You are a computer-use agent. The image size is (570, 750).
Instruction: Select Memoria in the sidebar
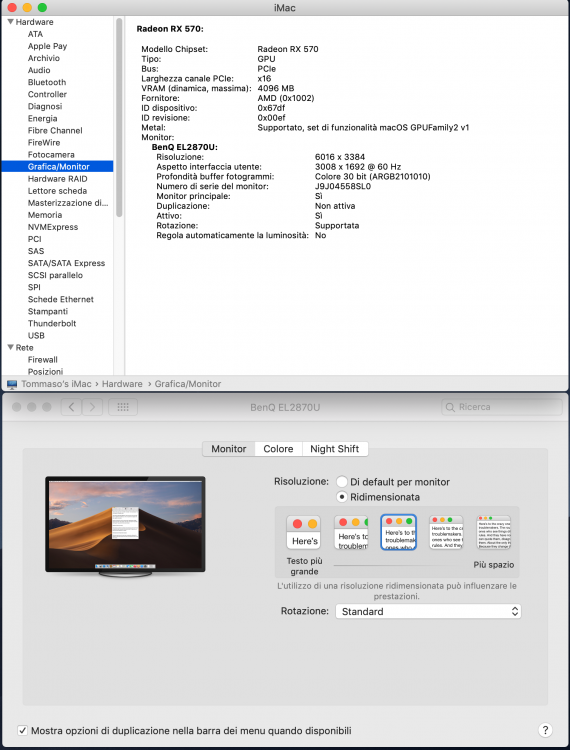[45, 215]
